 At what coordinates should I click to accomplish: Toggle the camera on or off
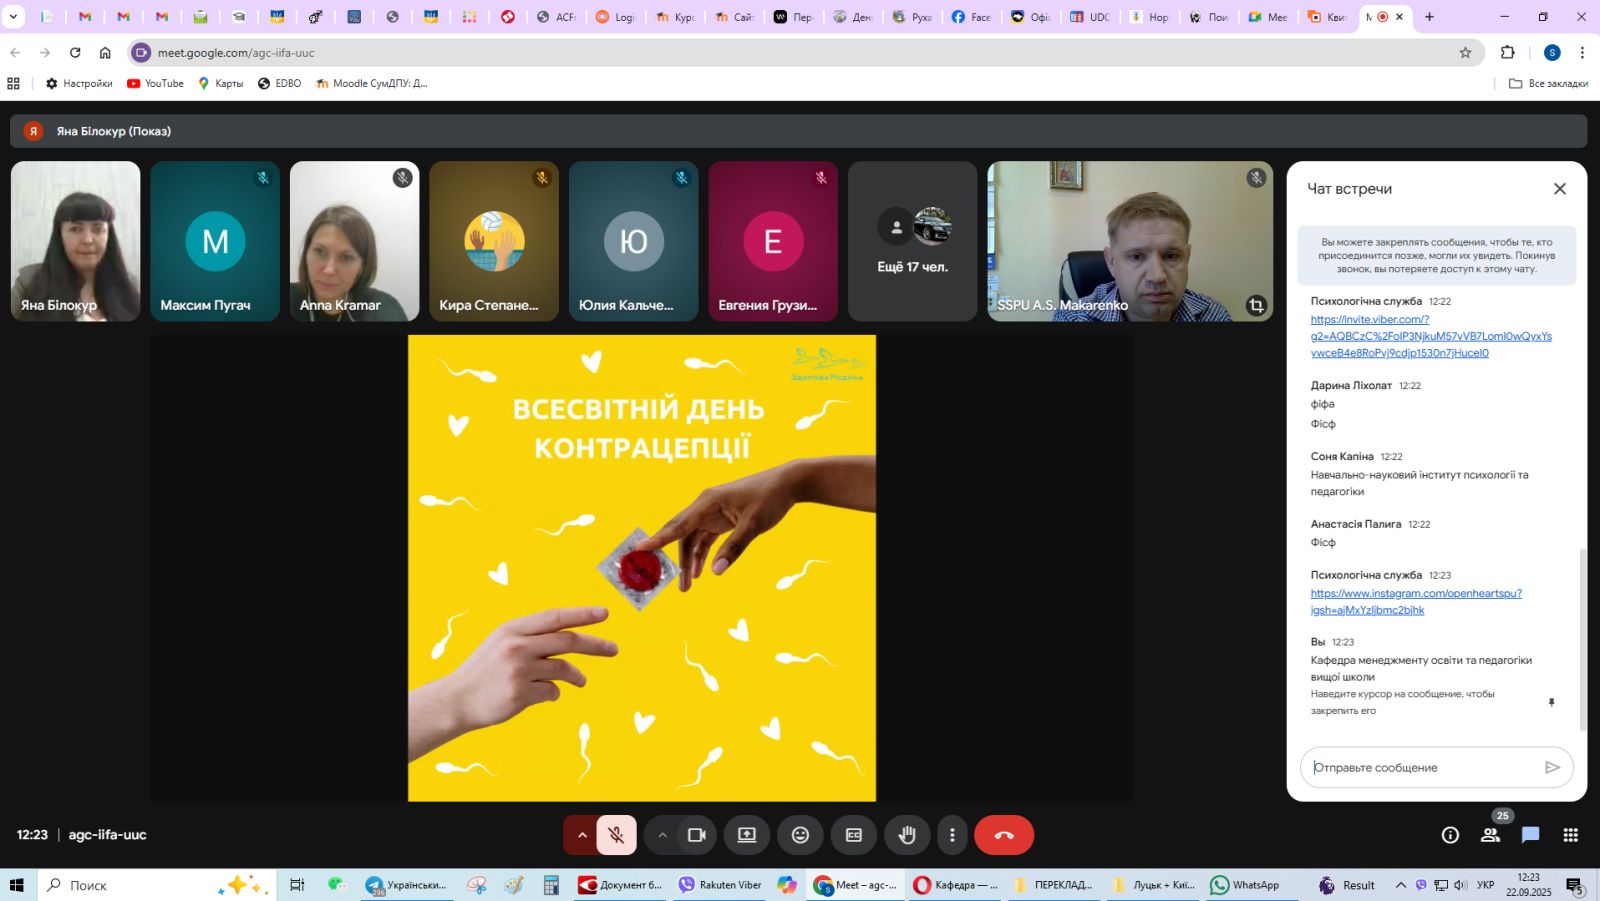click(x=697, y=835)
